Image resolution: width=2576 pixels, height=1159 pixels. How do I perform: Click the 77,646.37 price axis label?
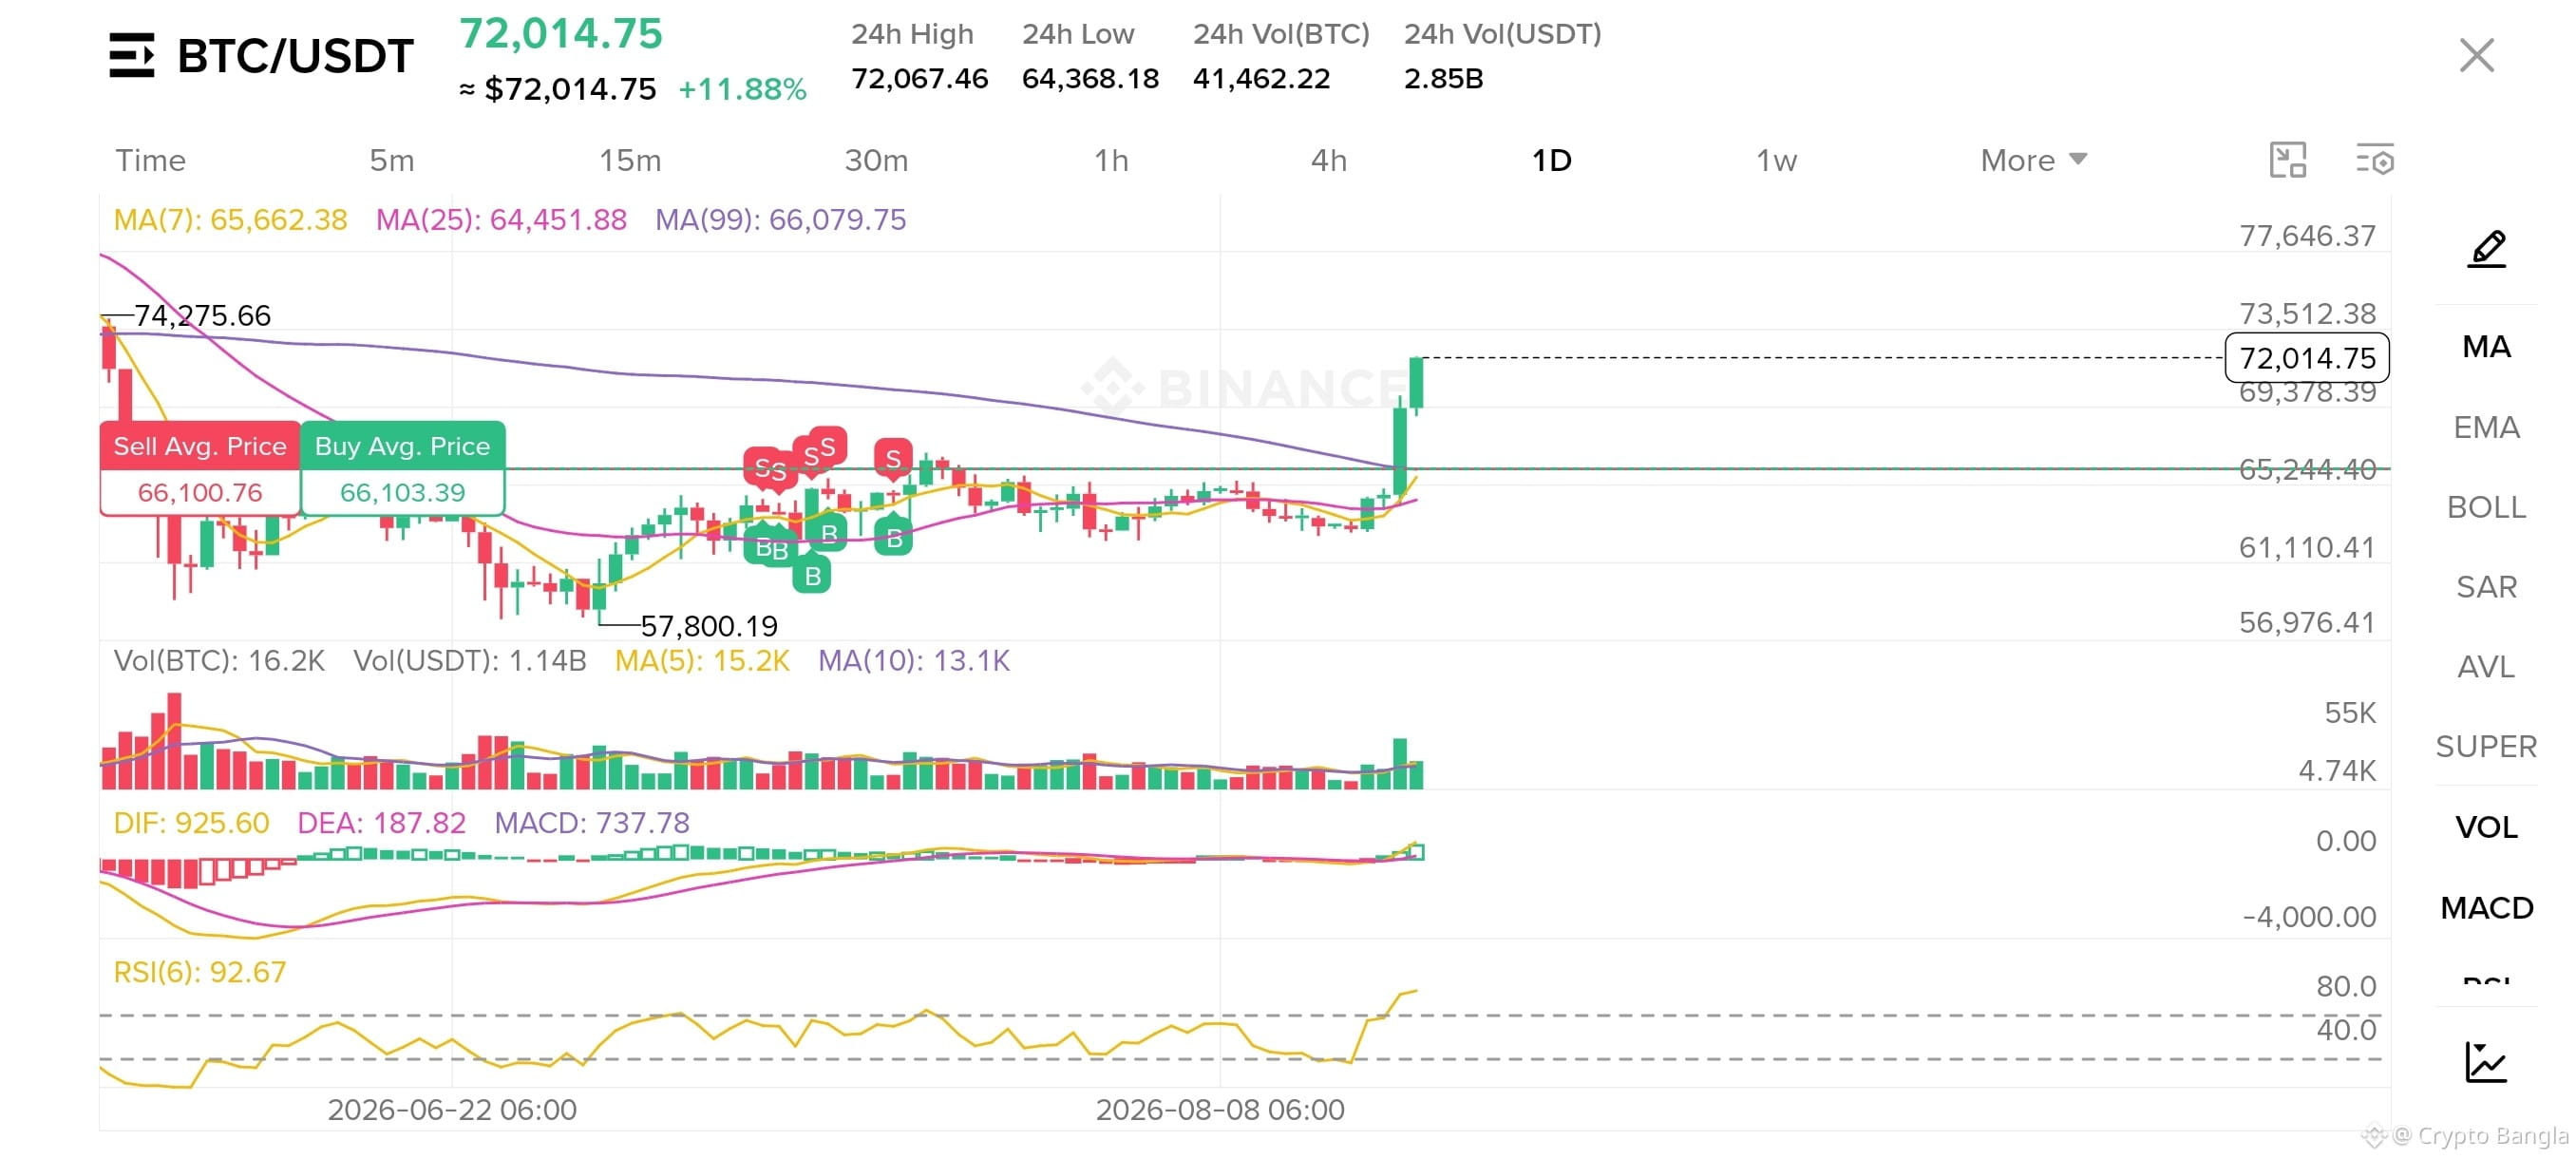[2307, 236]
